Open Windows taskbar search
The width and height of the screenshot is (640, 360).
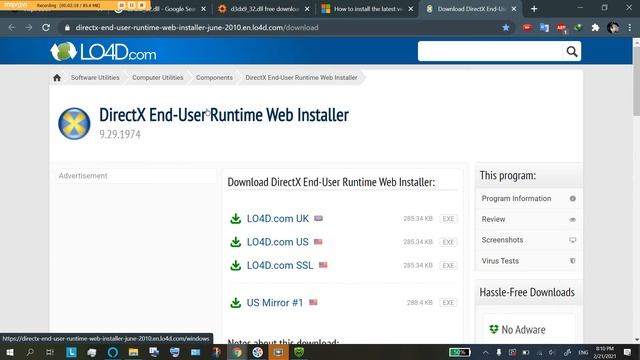(30, 352)
